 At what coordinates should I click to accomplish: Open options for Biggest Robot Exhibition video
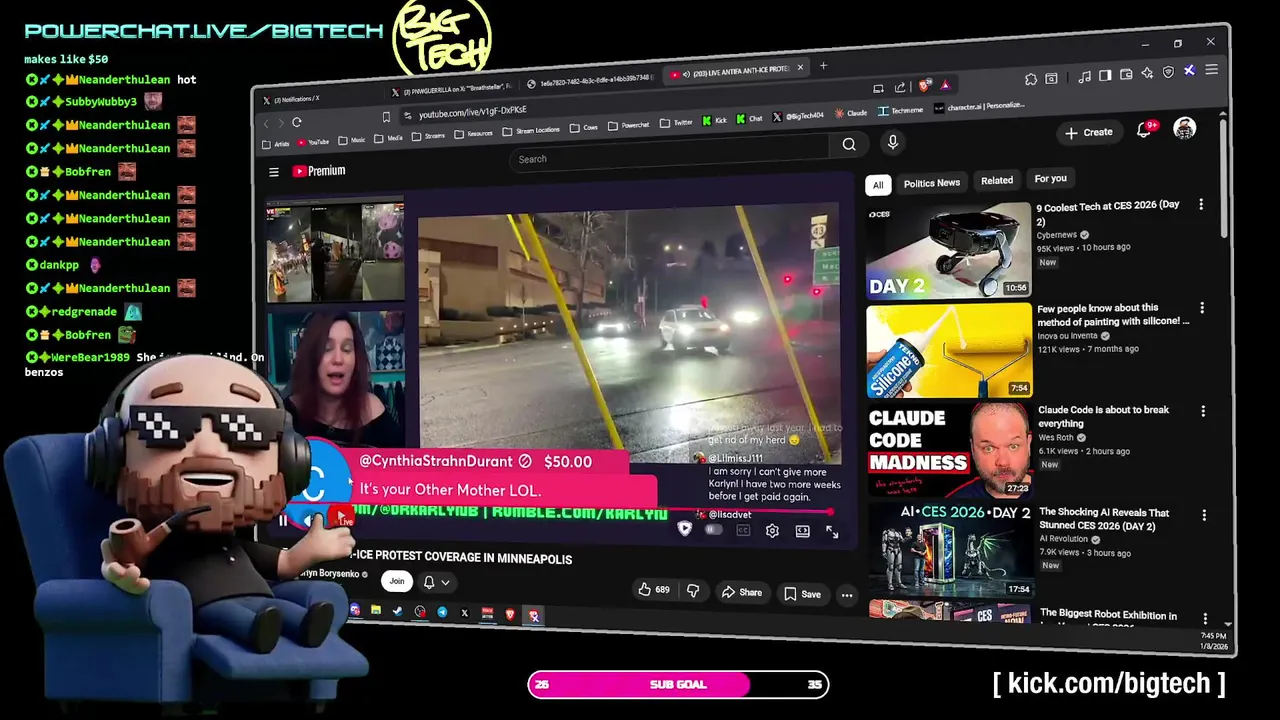click(x=1205, y=618)
